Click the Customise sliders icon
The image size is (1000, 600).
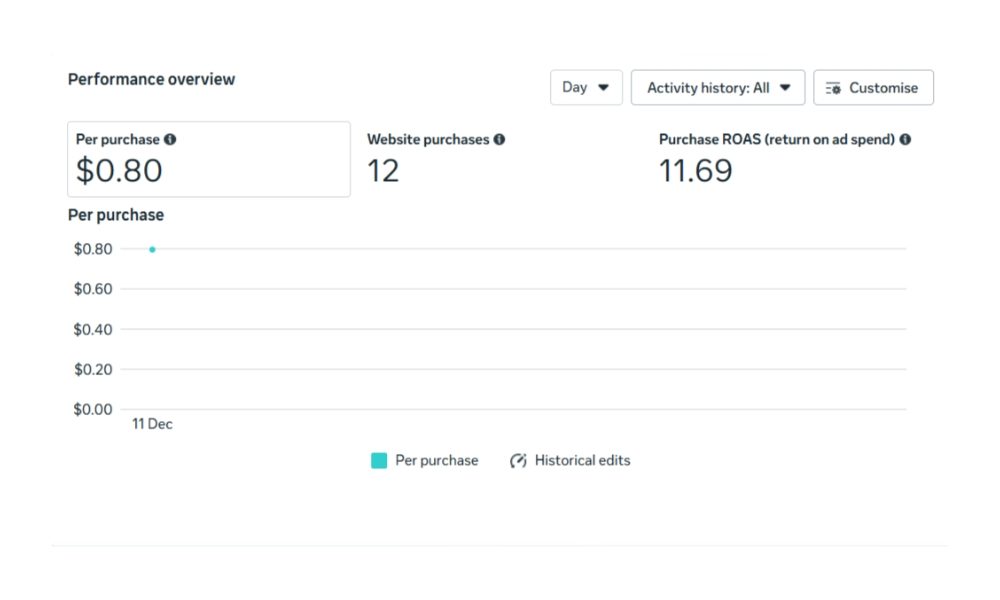pyautogui.click(x=833, y=88)
